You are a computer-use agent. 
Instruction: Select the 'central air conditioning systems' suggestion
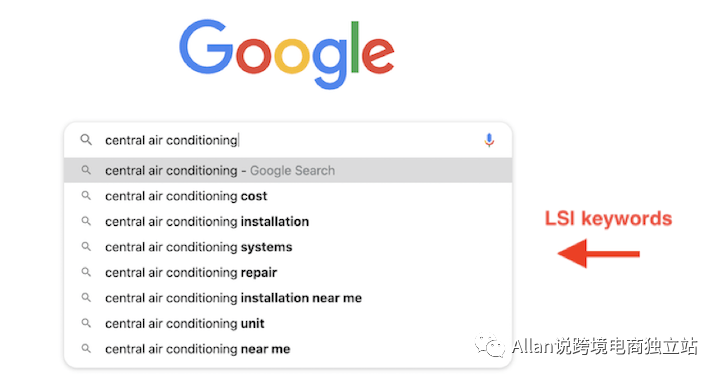[x=288, y=247]
